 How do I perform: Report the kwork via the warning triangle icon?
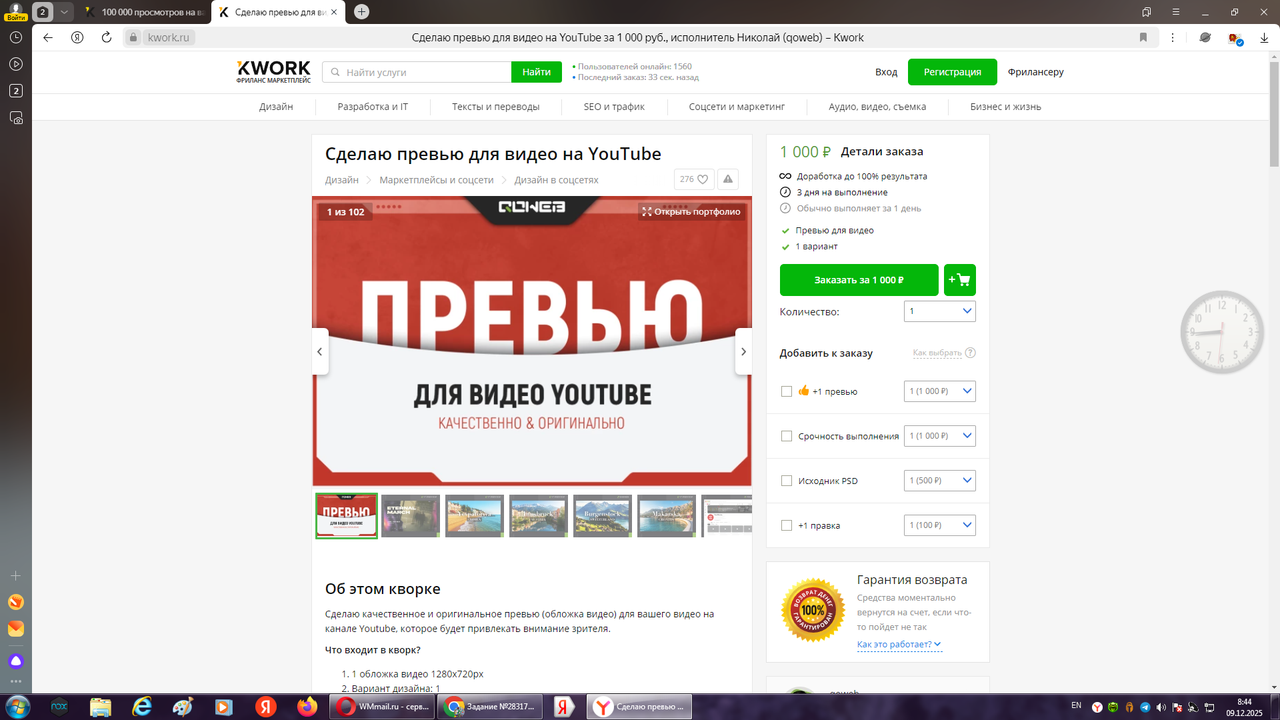click(x=728, y=180)
